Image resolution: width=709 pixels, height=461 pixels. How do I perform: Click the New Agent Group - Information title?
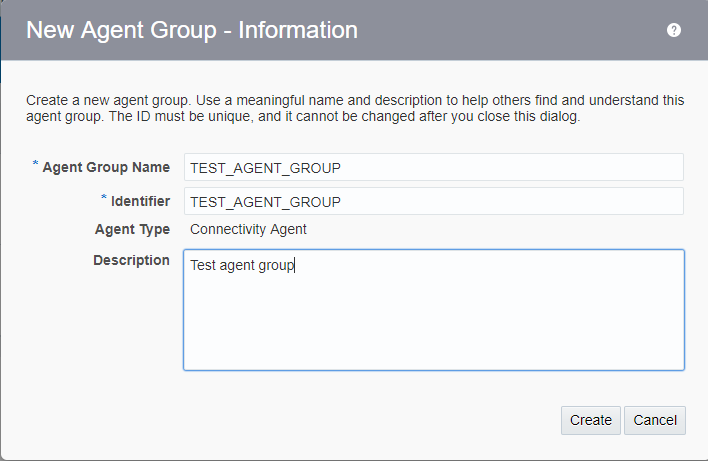click(x=191, y=30)
